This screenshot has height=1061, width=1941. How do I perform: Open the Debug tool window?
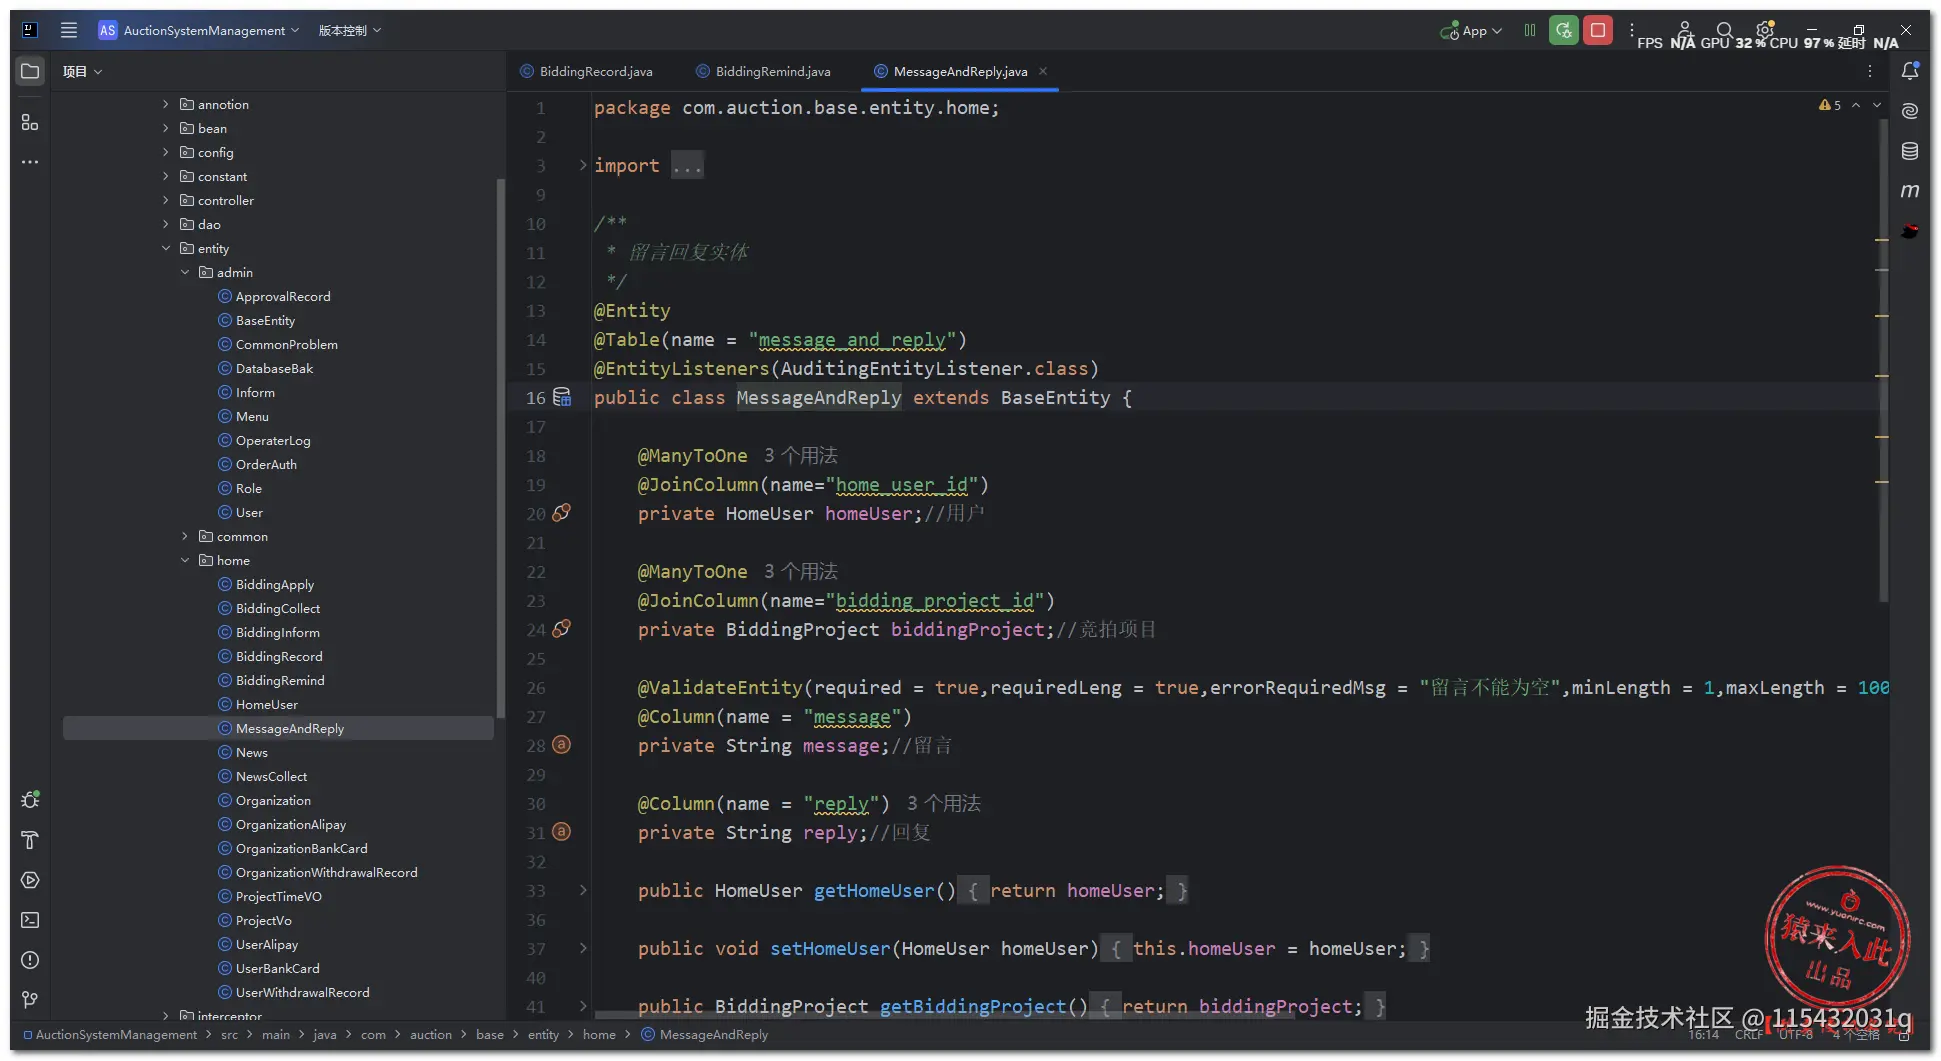[x=30, y=800]
